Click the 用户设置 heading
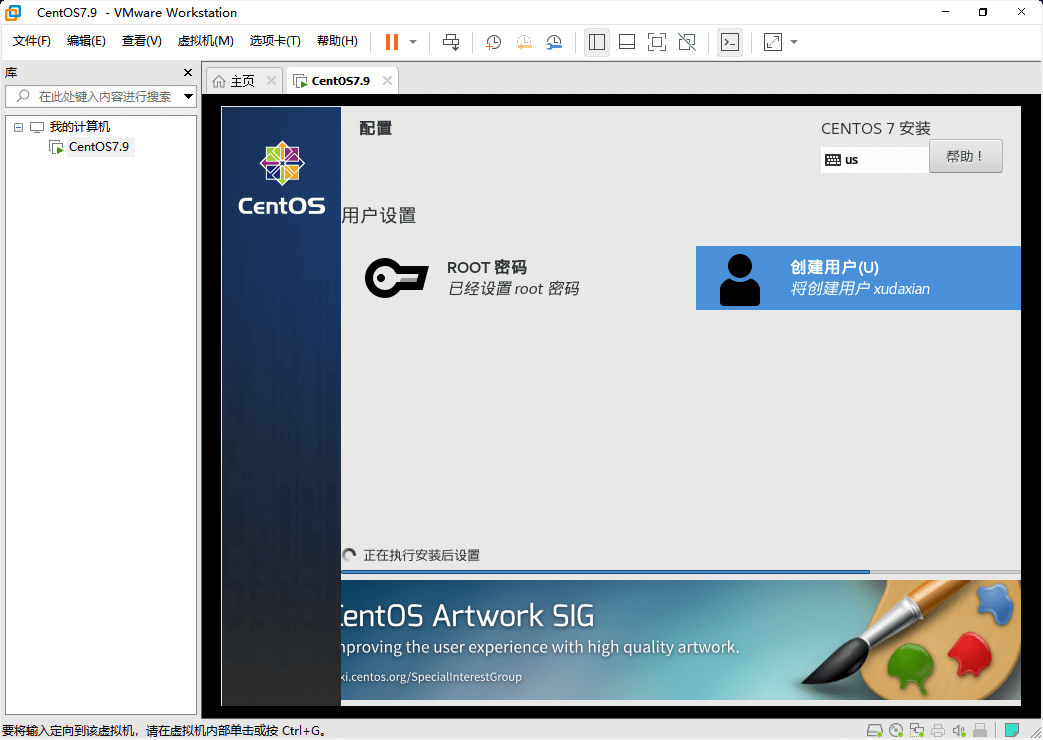The width and height of the screenshot is (1043, 740). click(x=378, y=216)
